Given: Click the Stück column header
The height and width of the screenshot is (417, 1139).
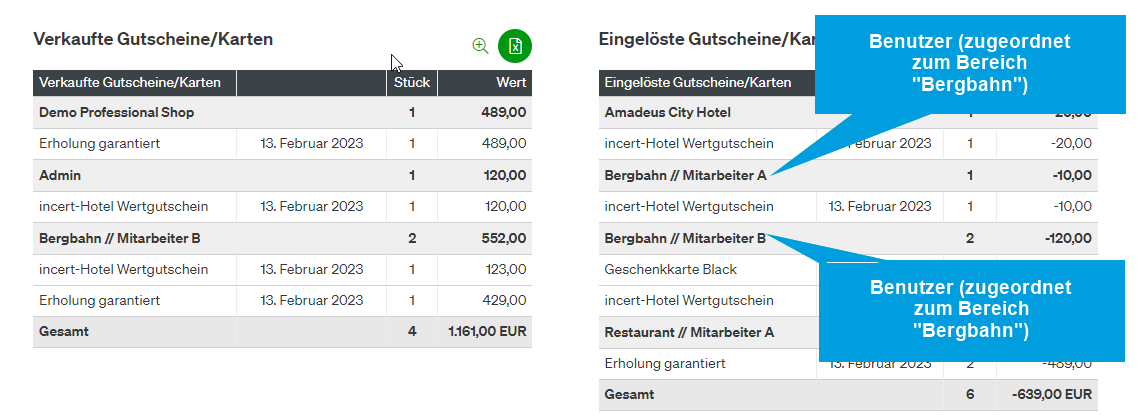Looking at the screenshot, I should (412, 83).
